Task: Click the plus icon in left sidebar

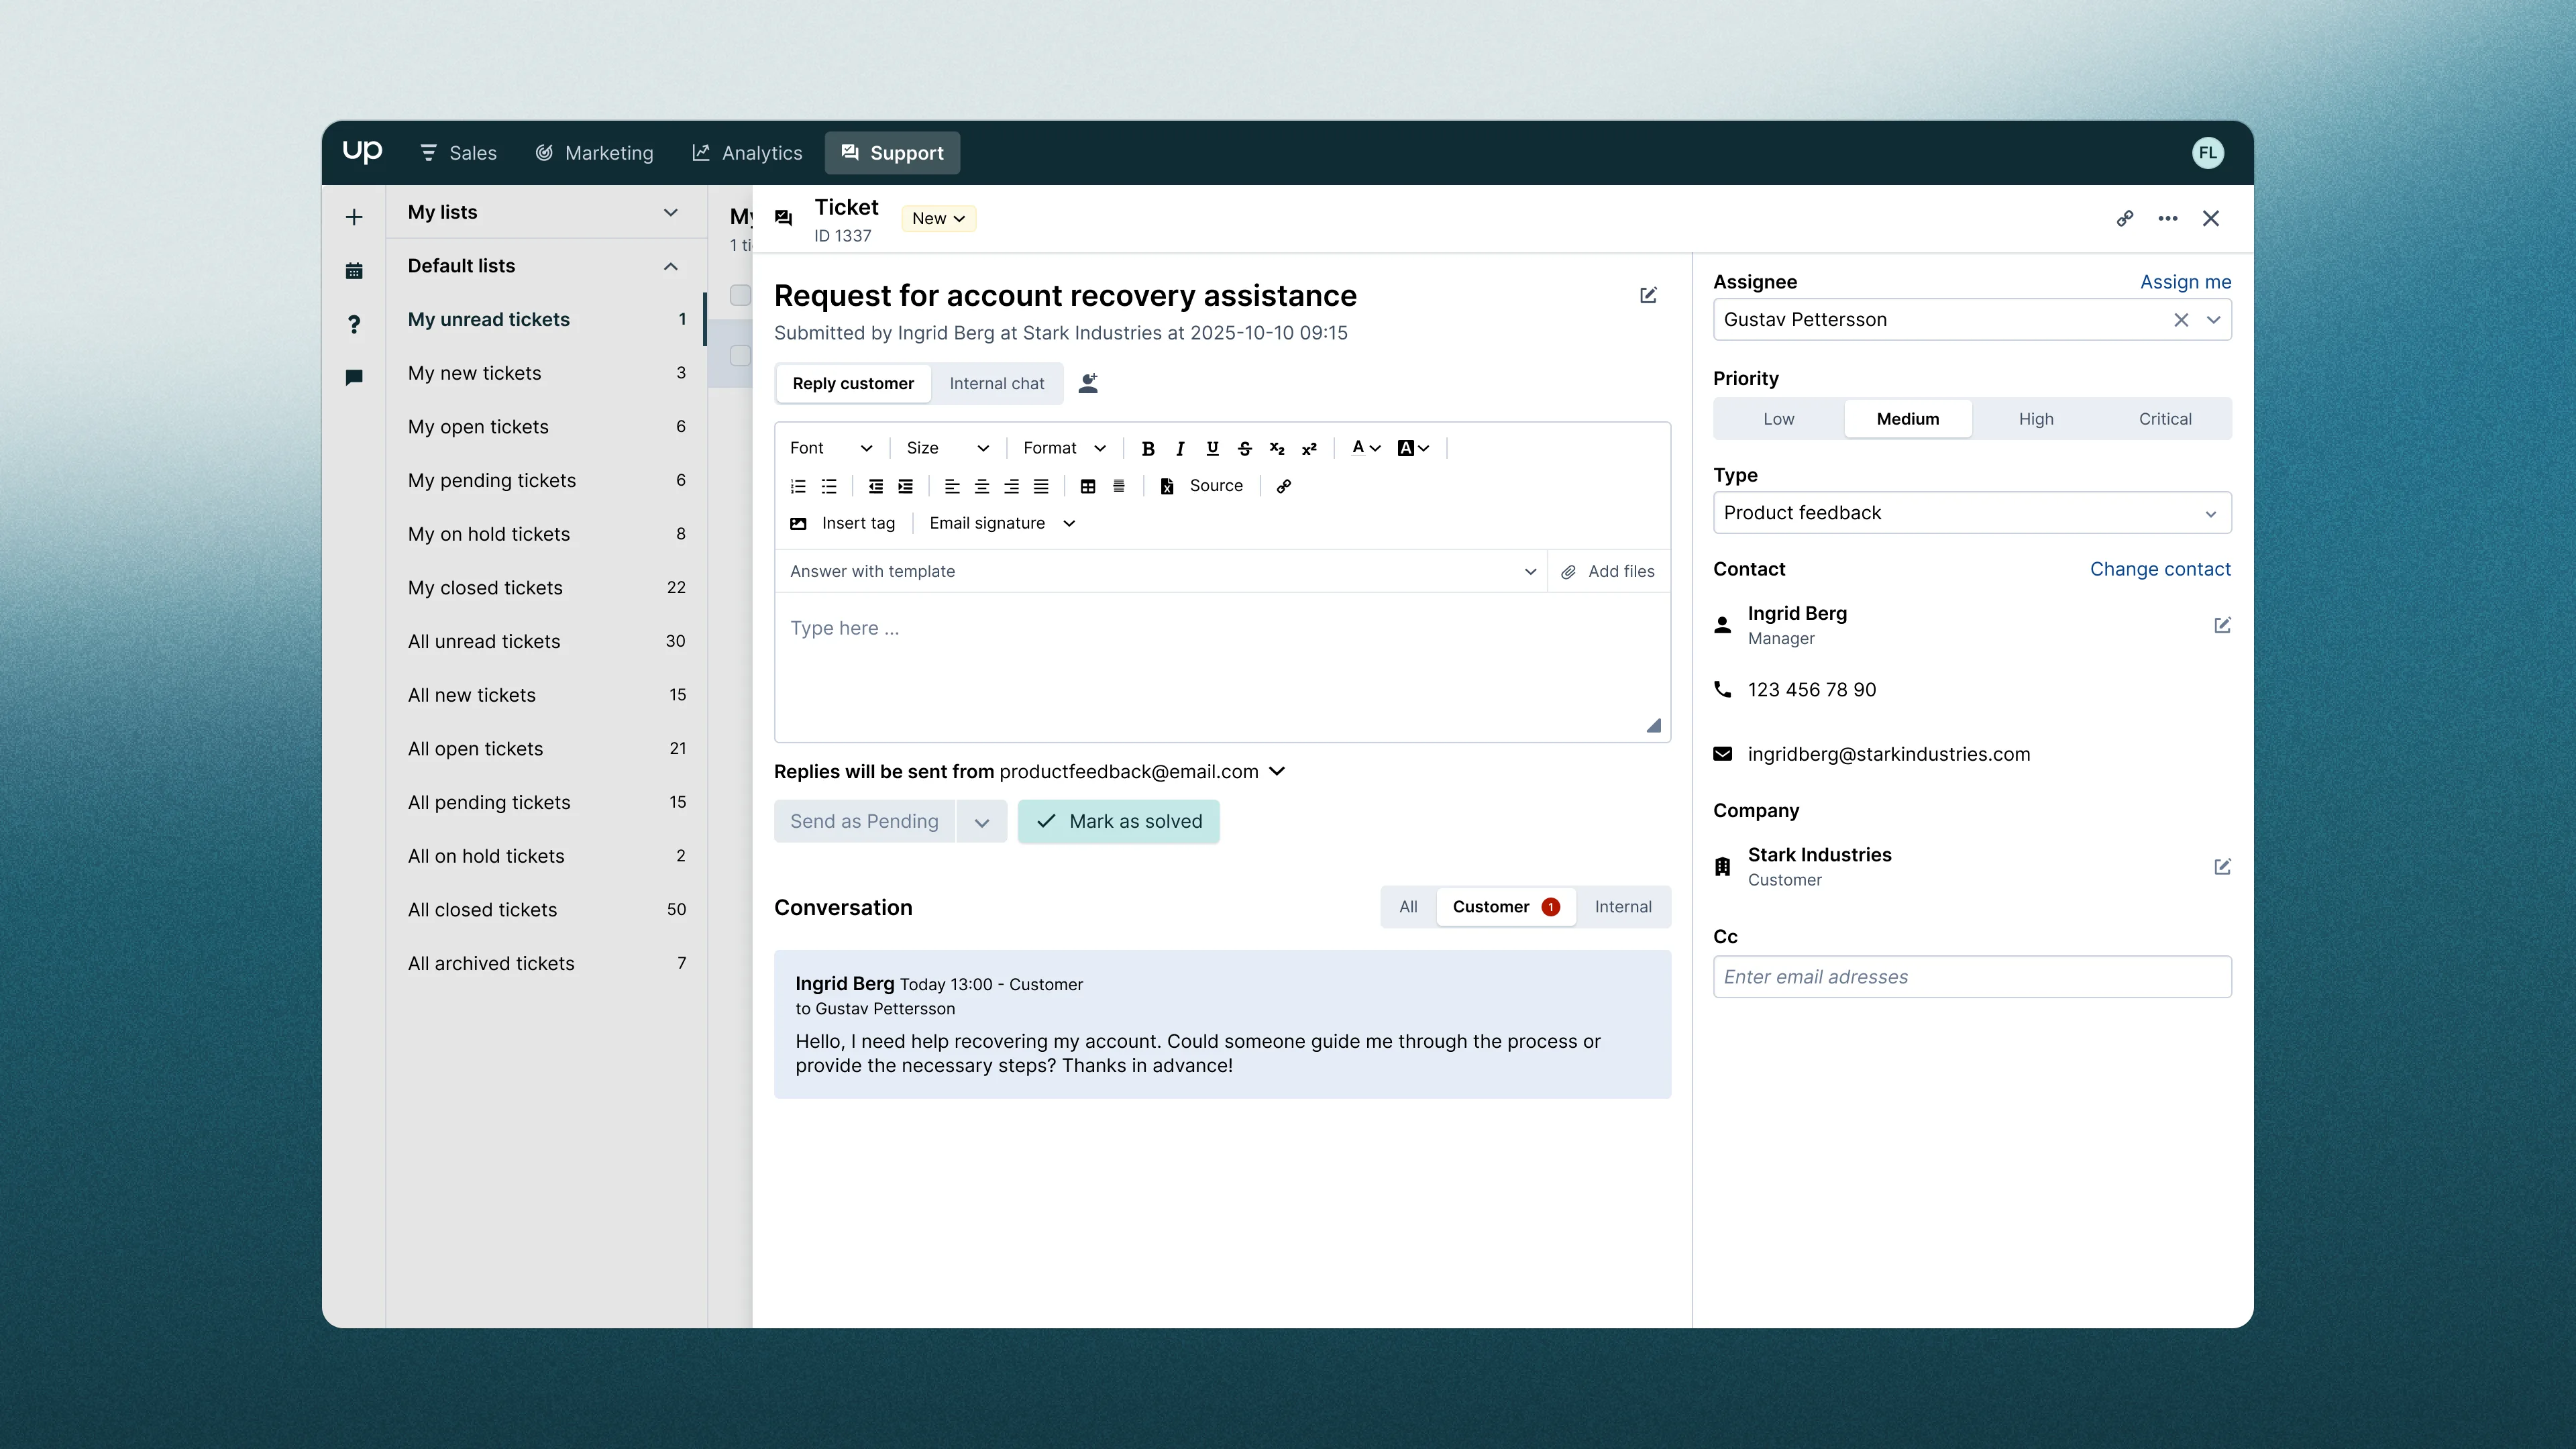Action: pos(354,217)
